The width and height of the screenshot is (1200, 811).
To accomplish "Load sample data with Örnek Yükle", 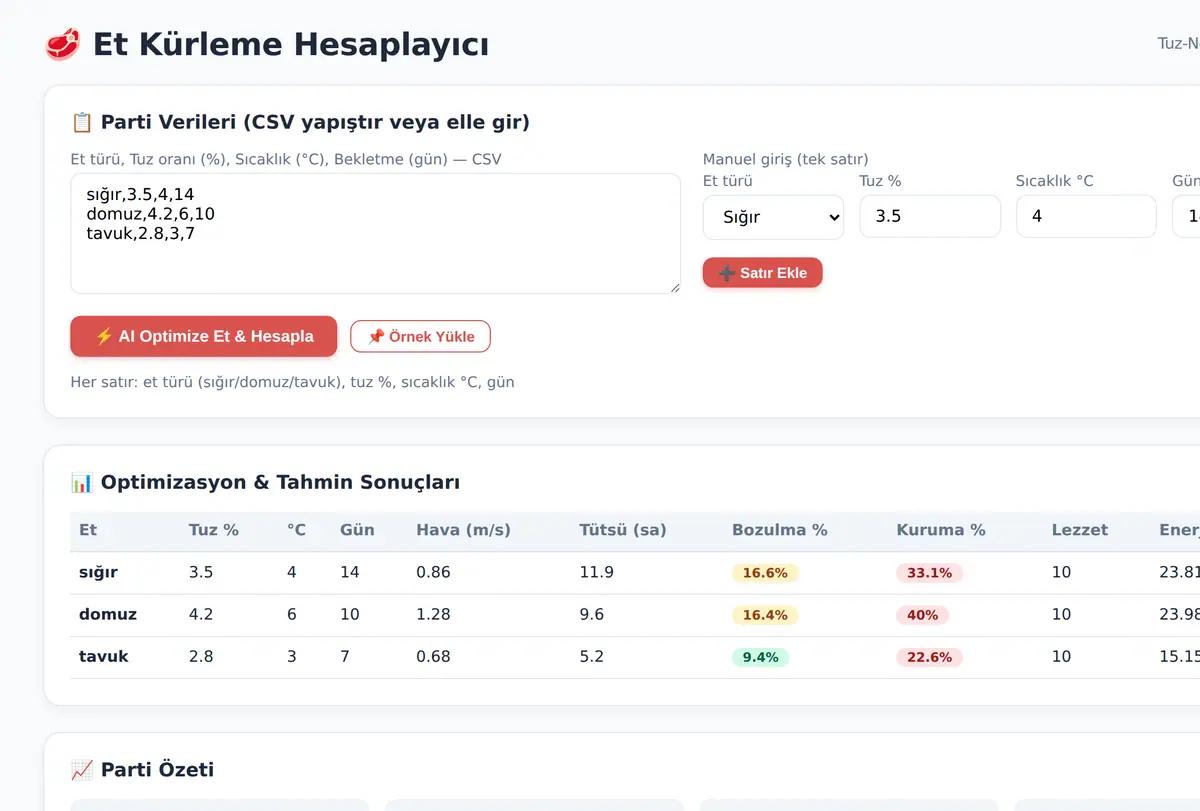I will [420, 336].
